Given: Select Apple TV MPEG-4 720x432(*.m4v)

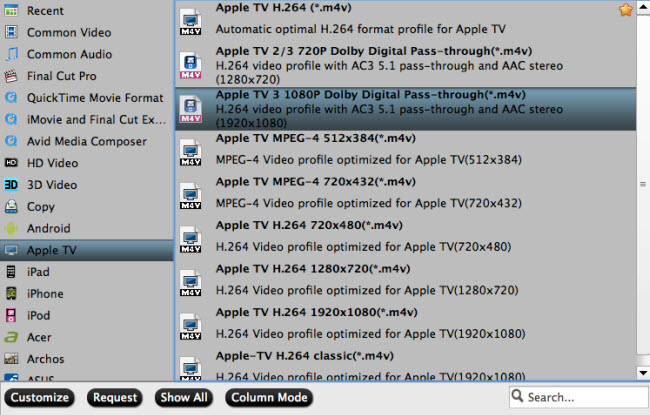Looking at the screenshot, I should point(315,182).
